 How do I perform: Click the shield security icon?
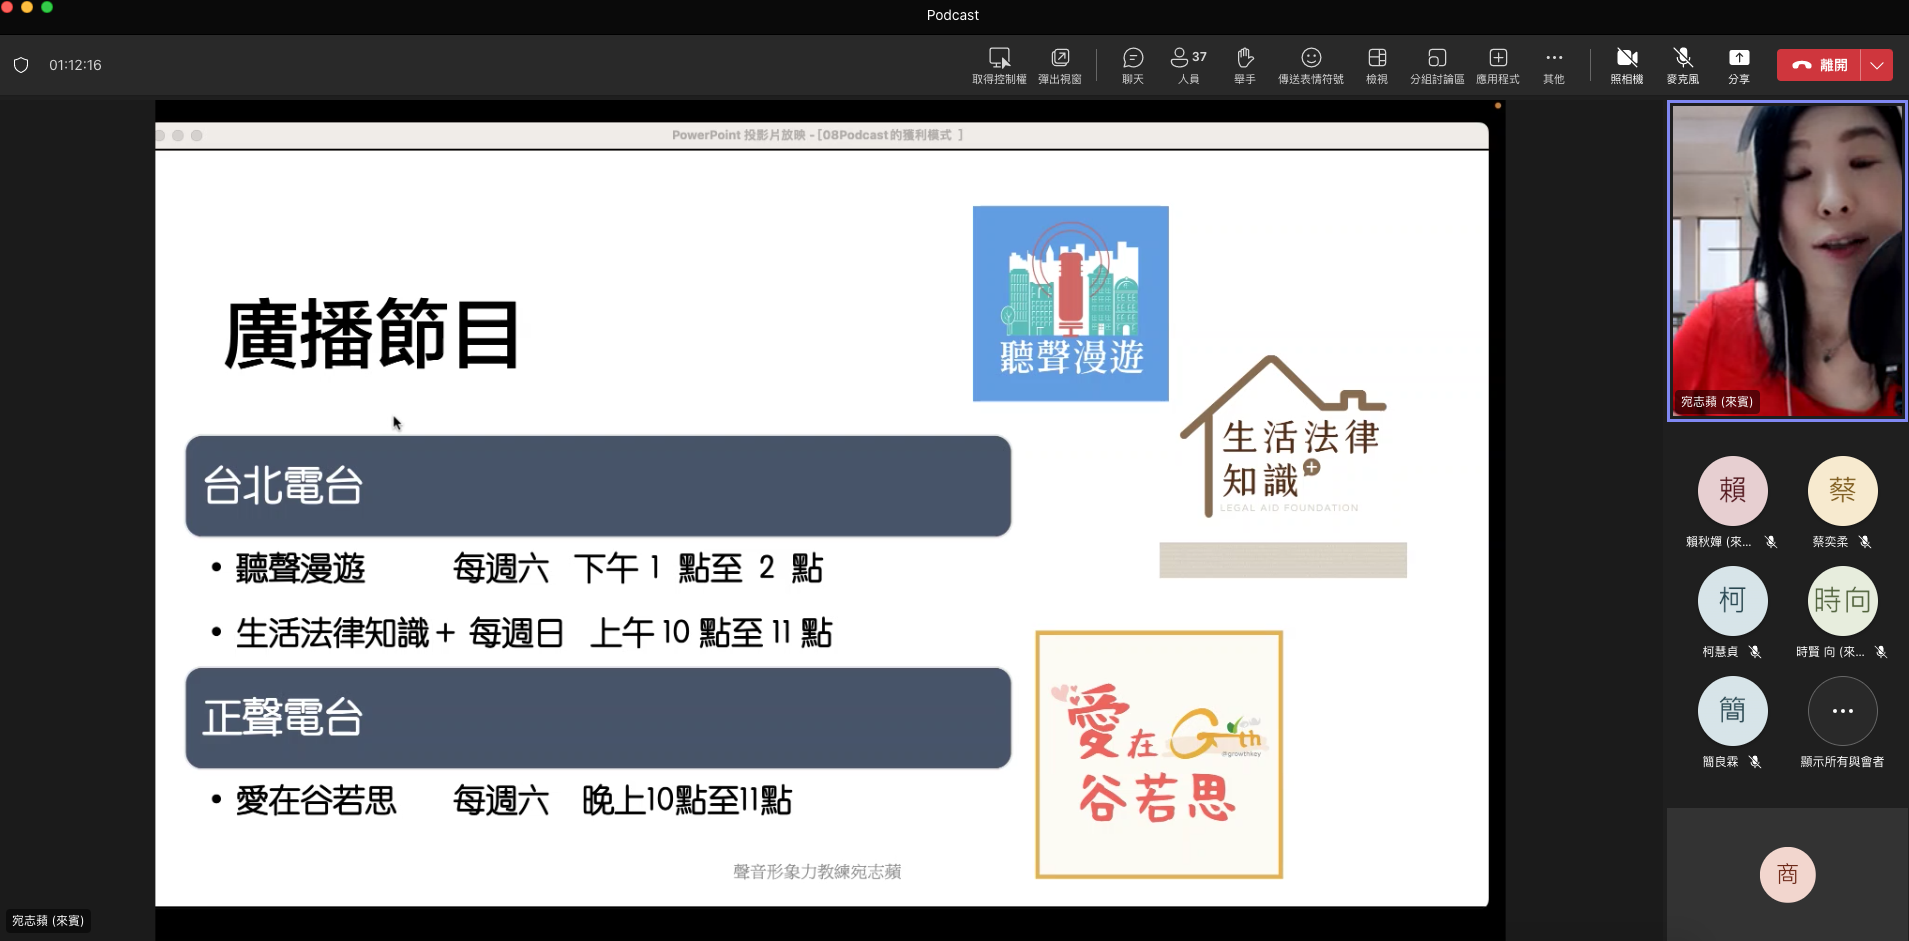[21, 65]
